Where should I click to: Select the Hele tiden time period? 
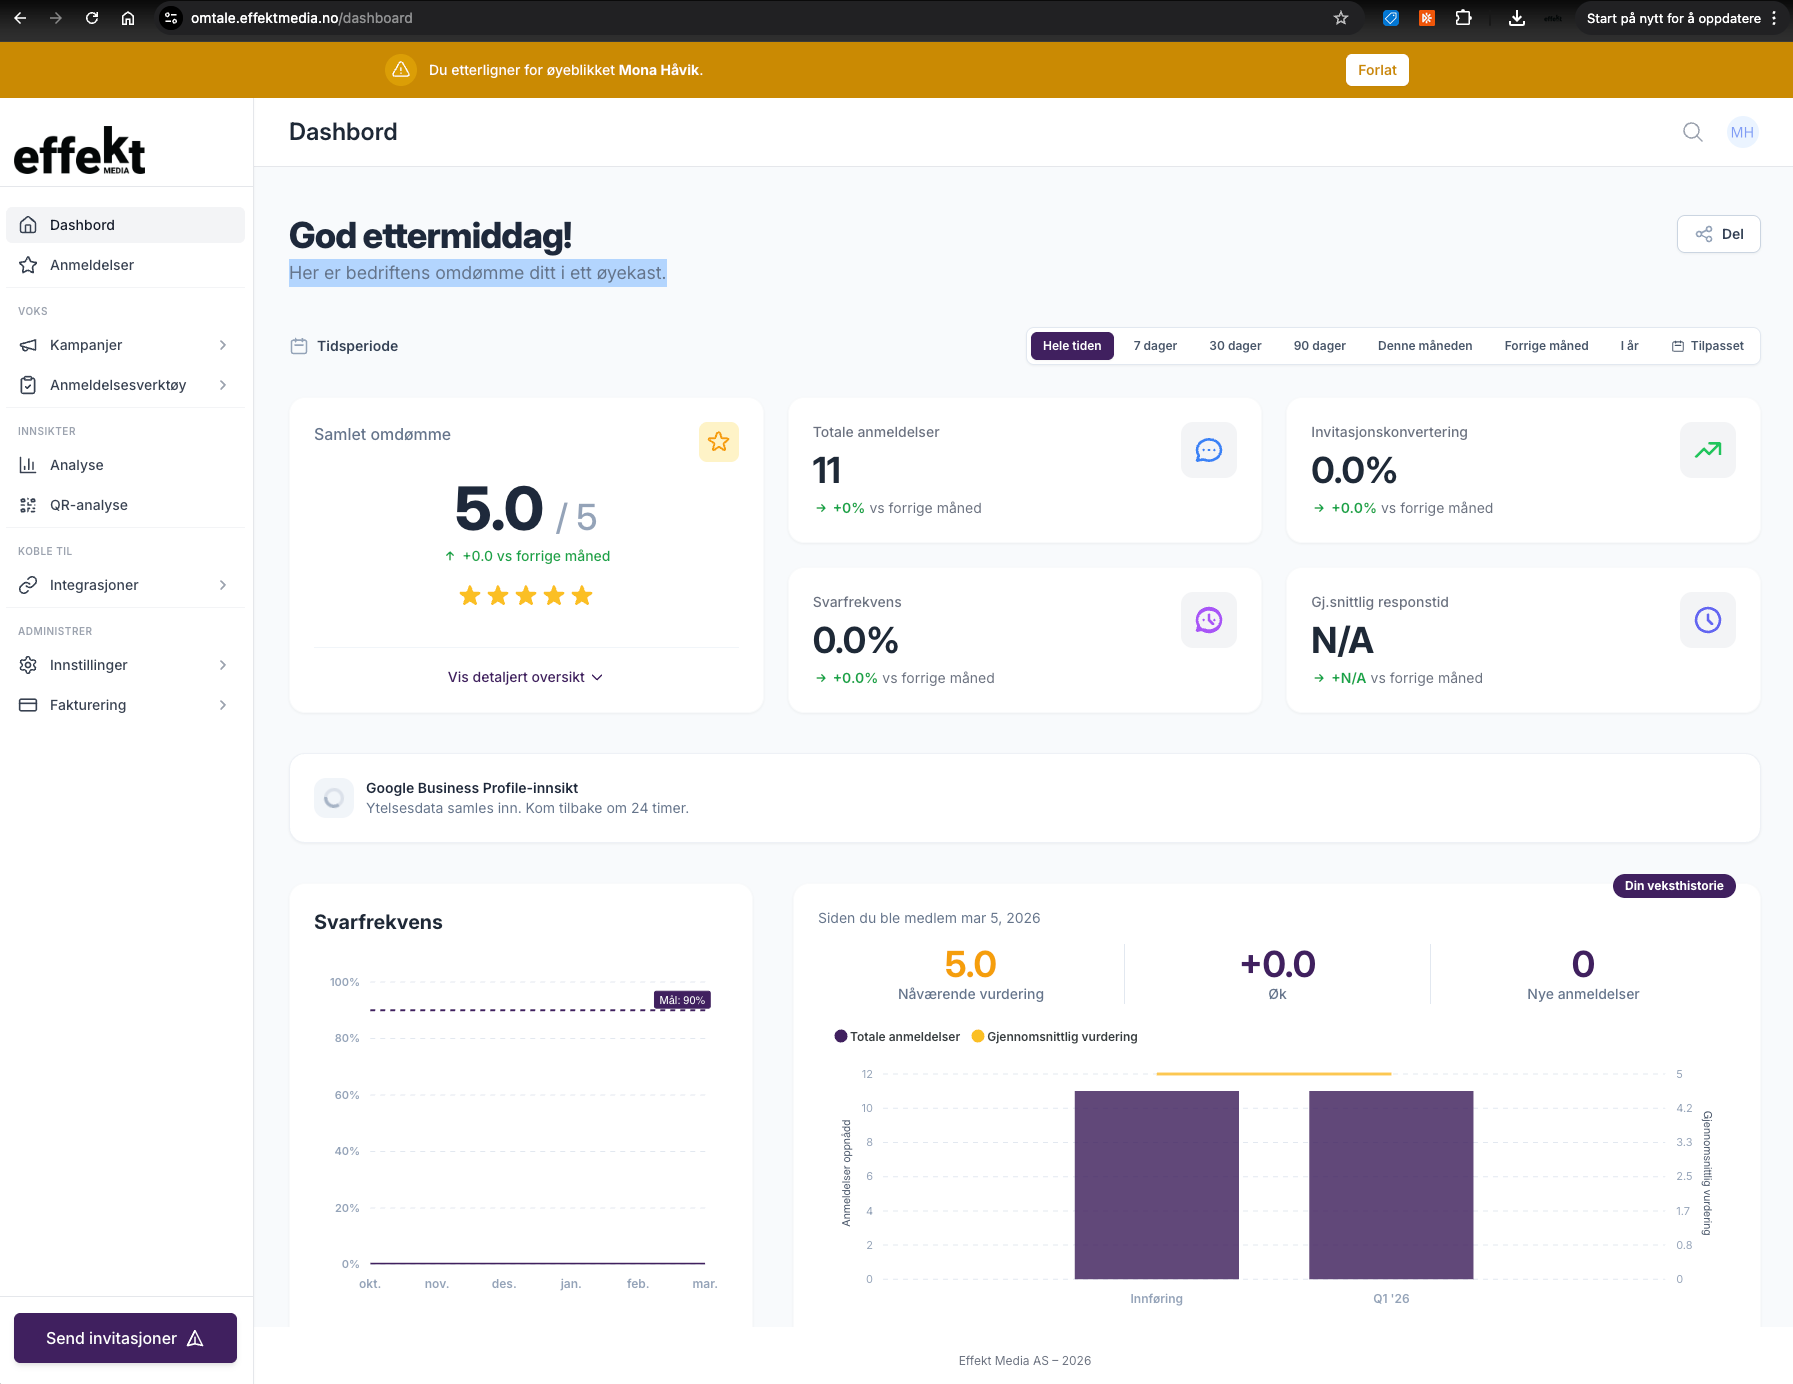tap(1072, 346)
